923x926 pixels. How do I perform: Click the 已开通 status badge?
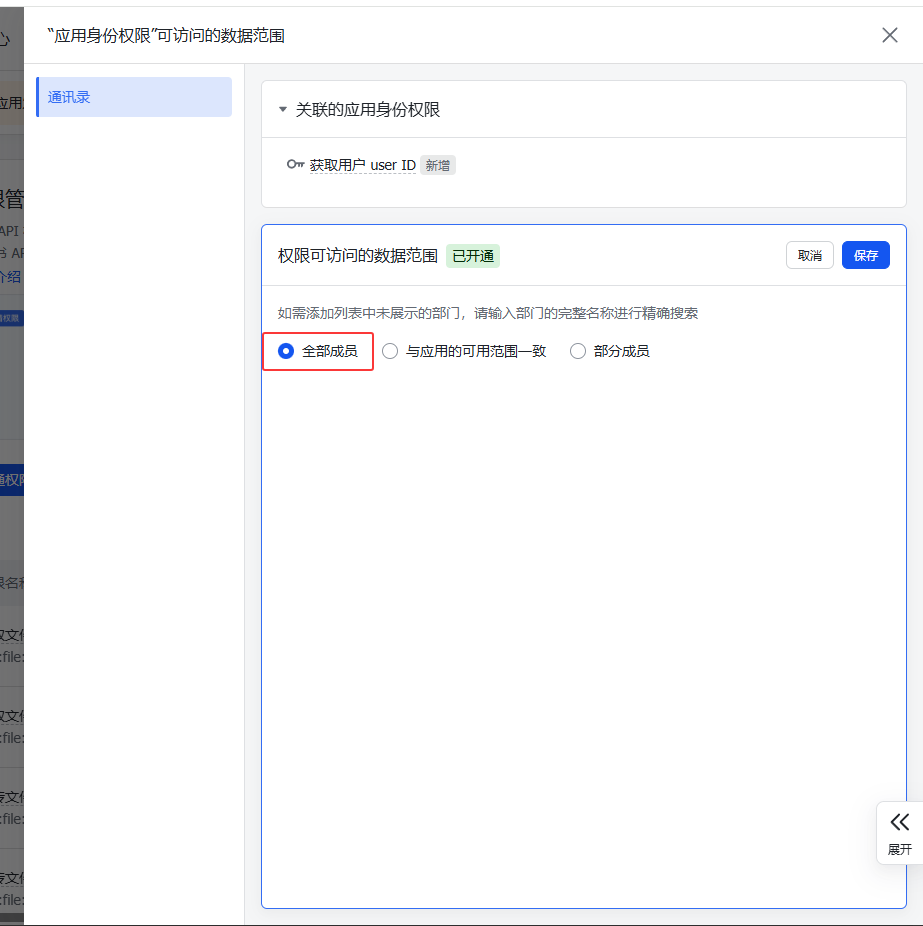(x=471, y=256)
